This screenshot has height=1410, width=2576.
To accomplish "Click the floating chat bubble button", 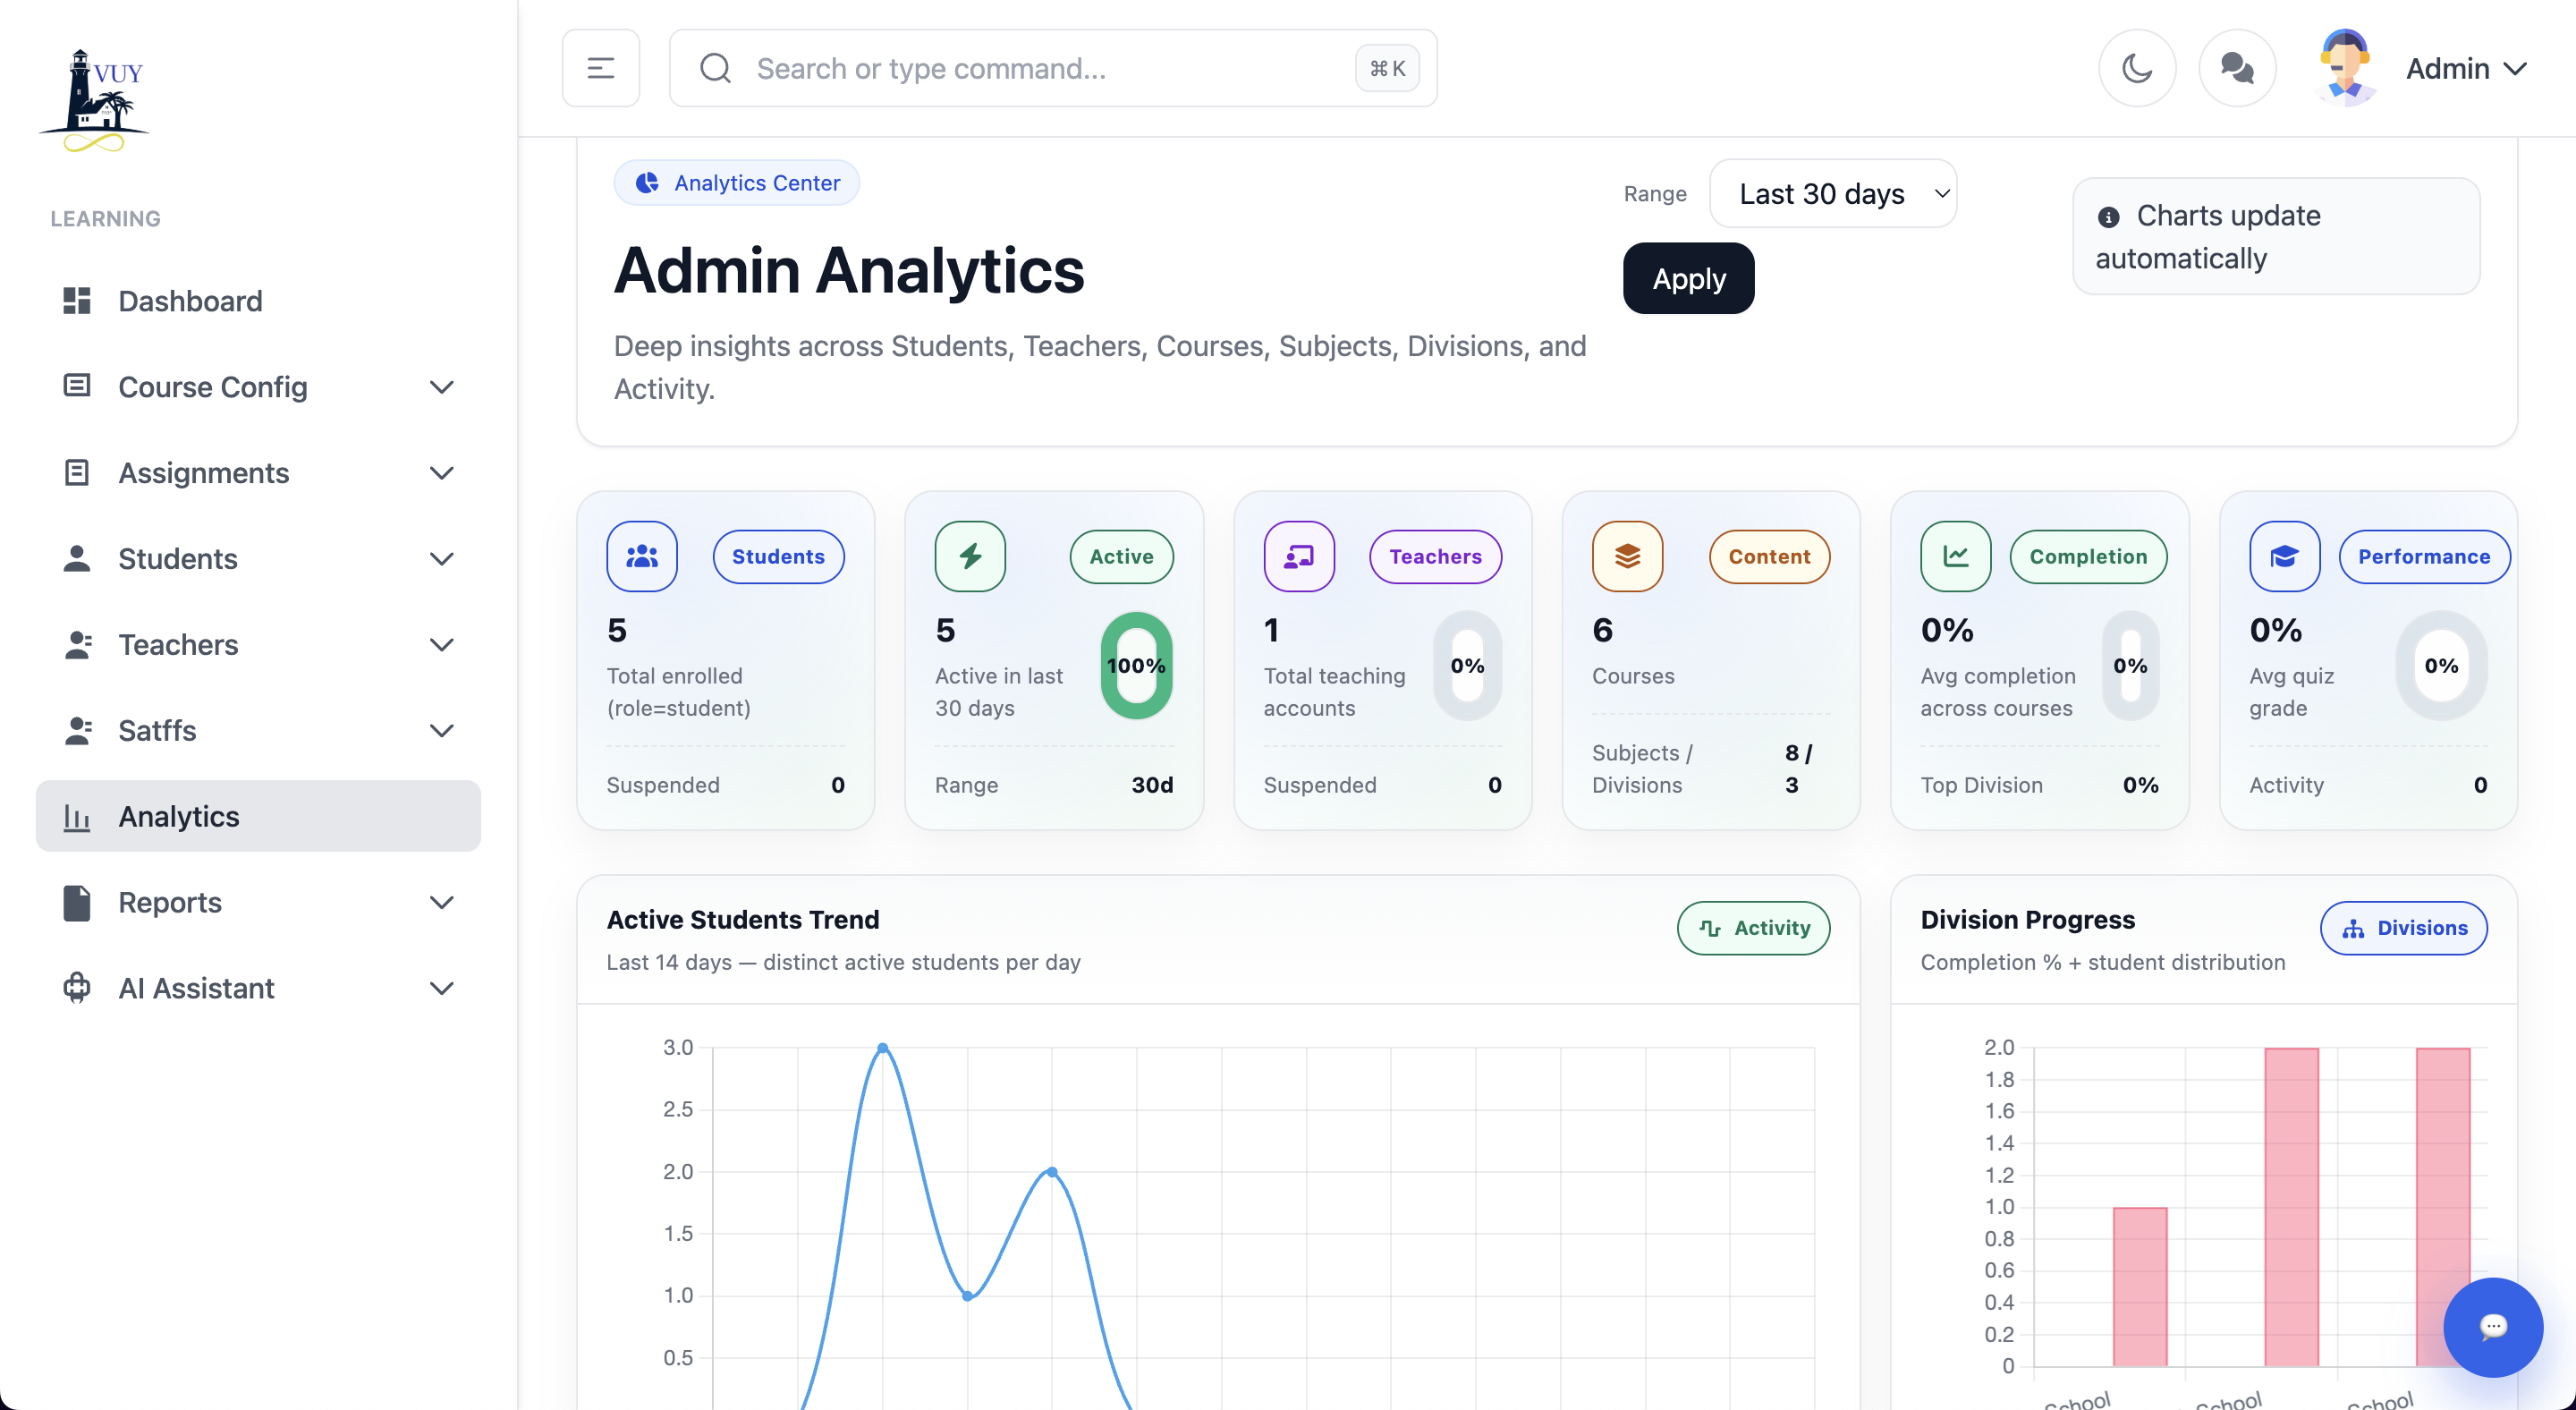I will coord(2492,1326).
